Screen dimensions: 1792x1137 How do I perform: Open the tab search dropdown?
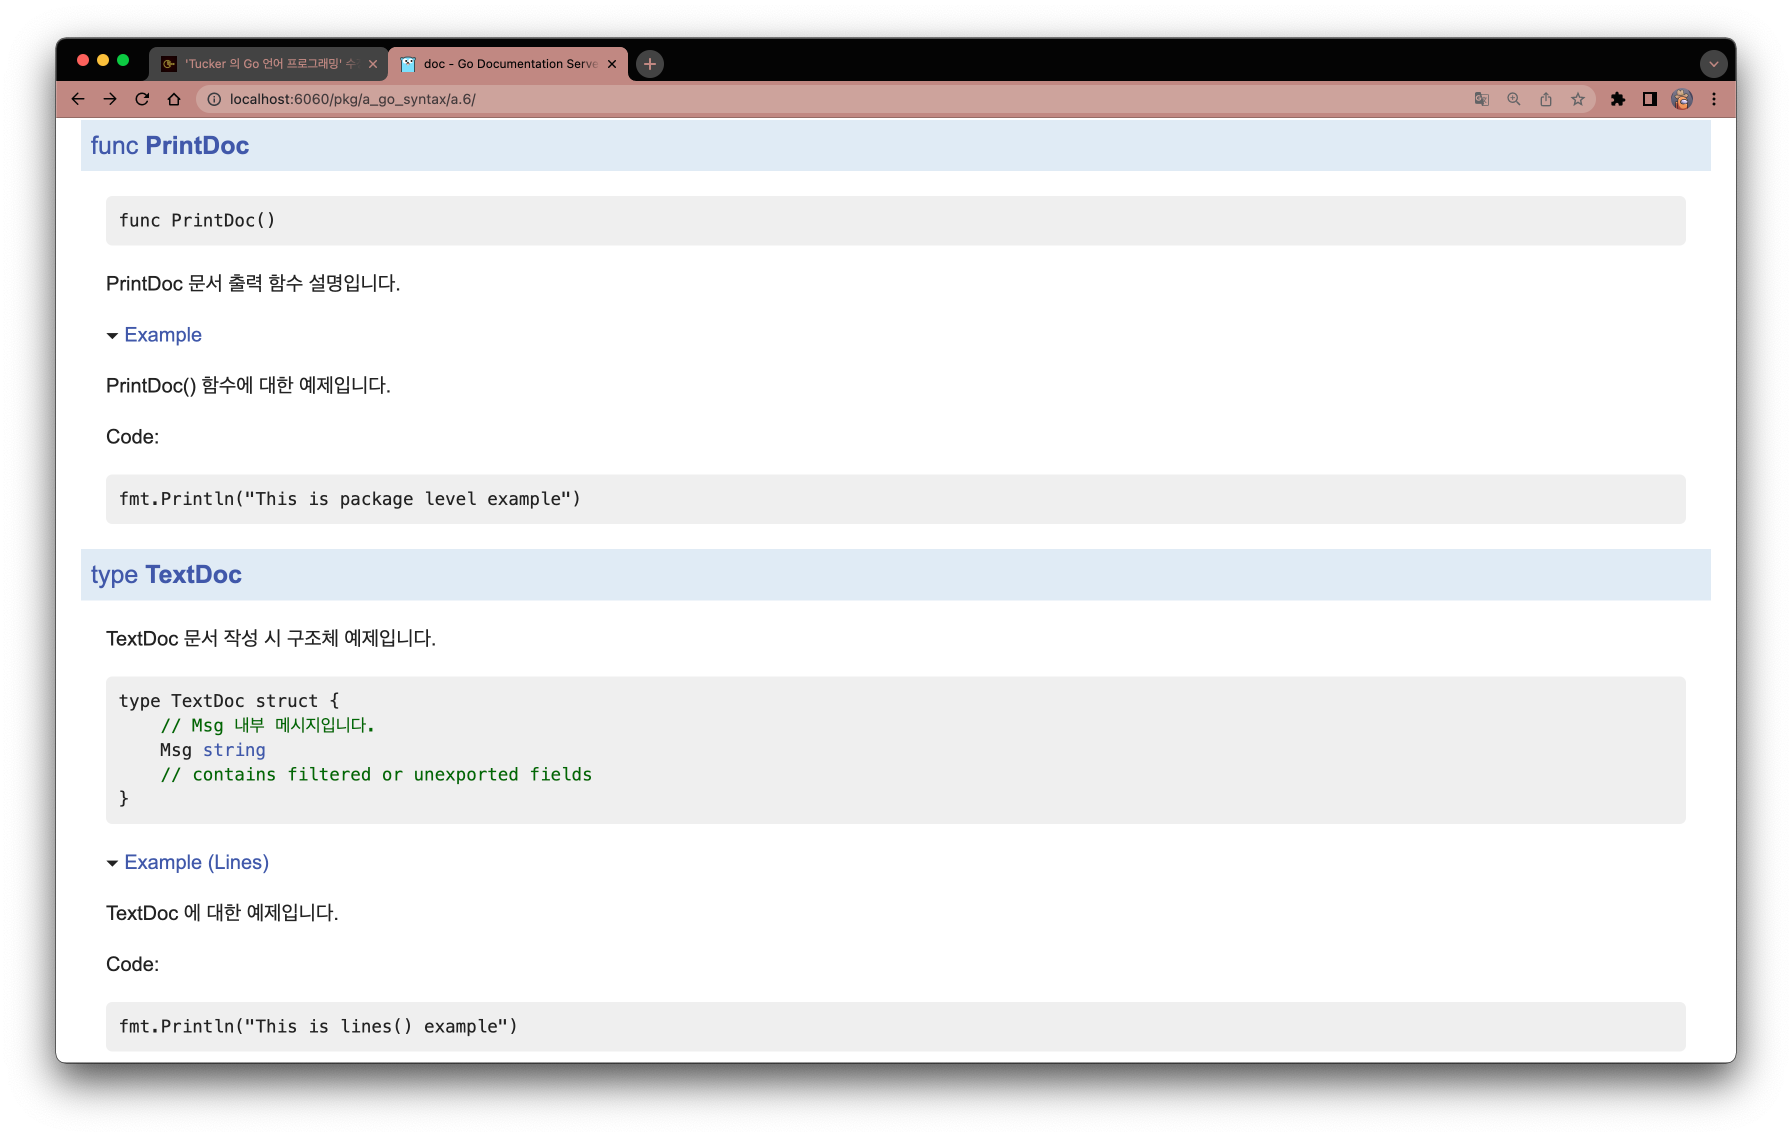pyautogui.click(x=1714, y=64)
